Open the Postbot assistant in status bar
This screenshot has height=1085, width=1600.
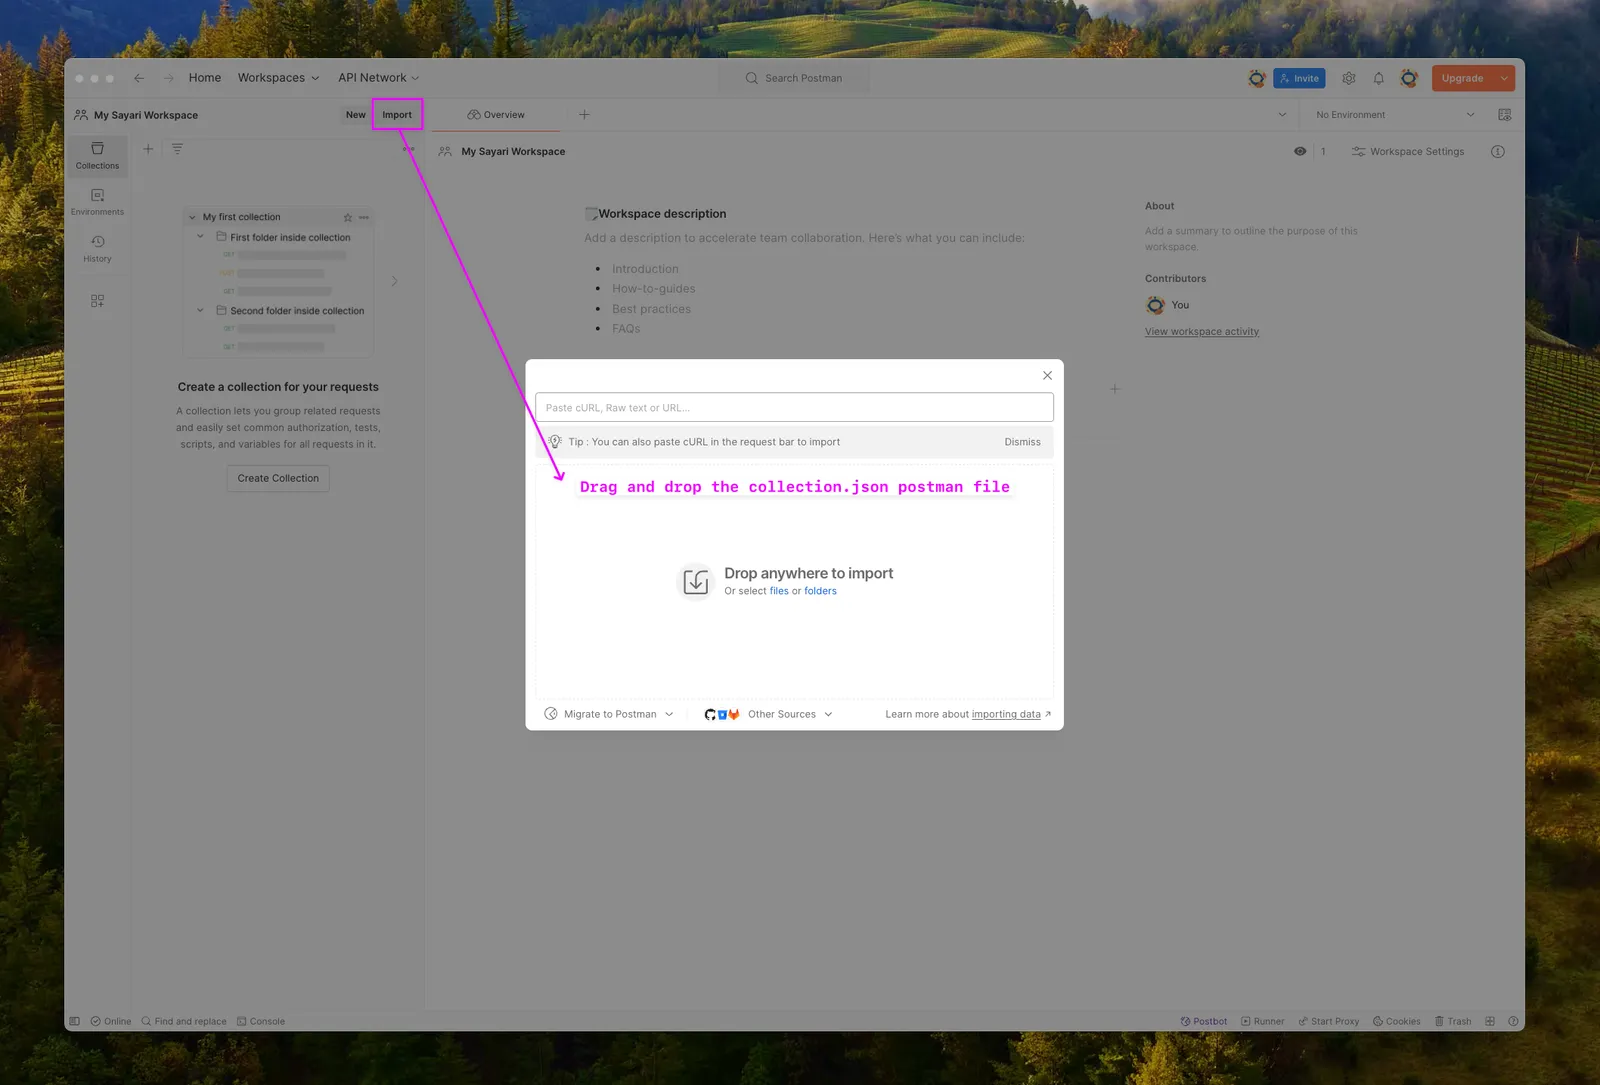pyautogui.click(x=1203, y=1021)
